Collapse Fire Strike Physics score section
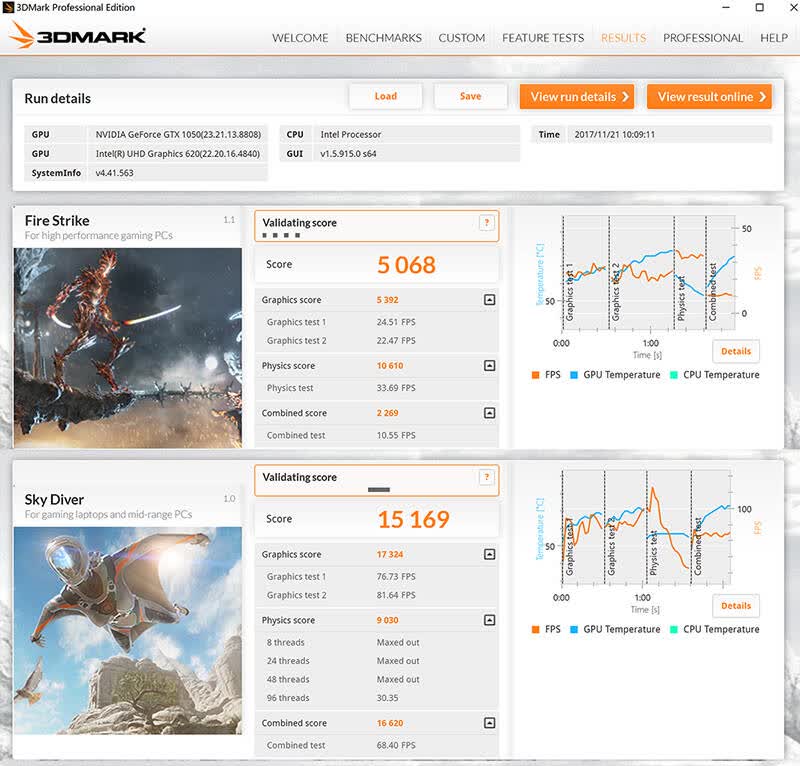The image size is (800, 766). click(489, 365)
